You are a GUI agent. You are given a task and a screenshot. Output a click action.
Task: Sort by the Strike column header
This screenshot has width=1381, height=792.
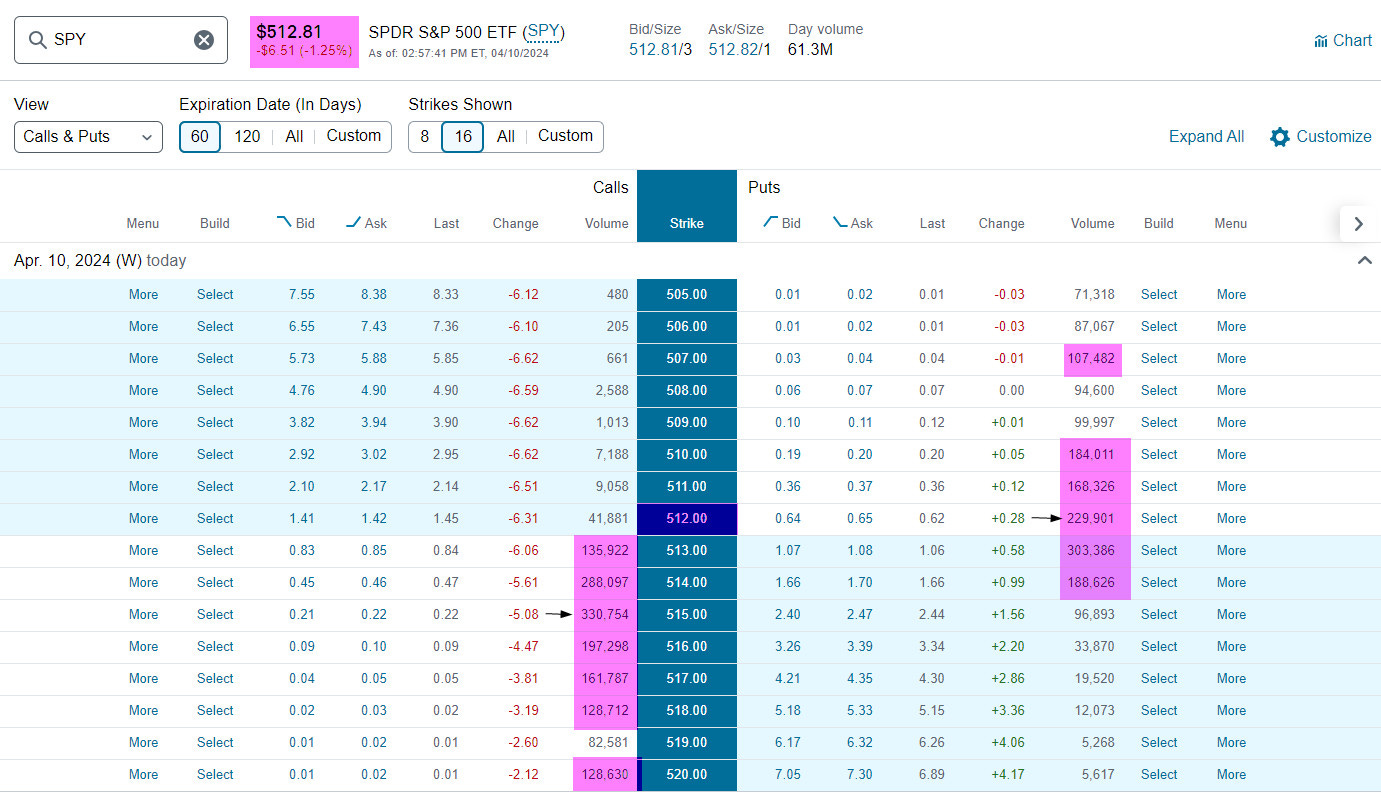(687, 224)
